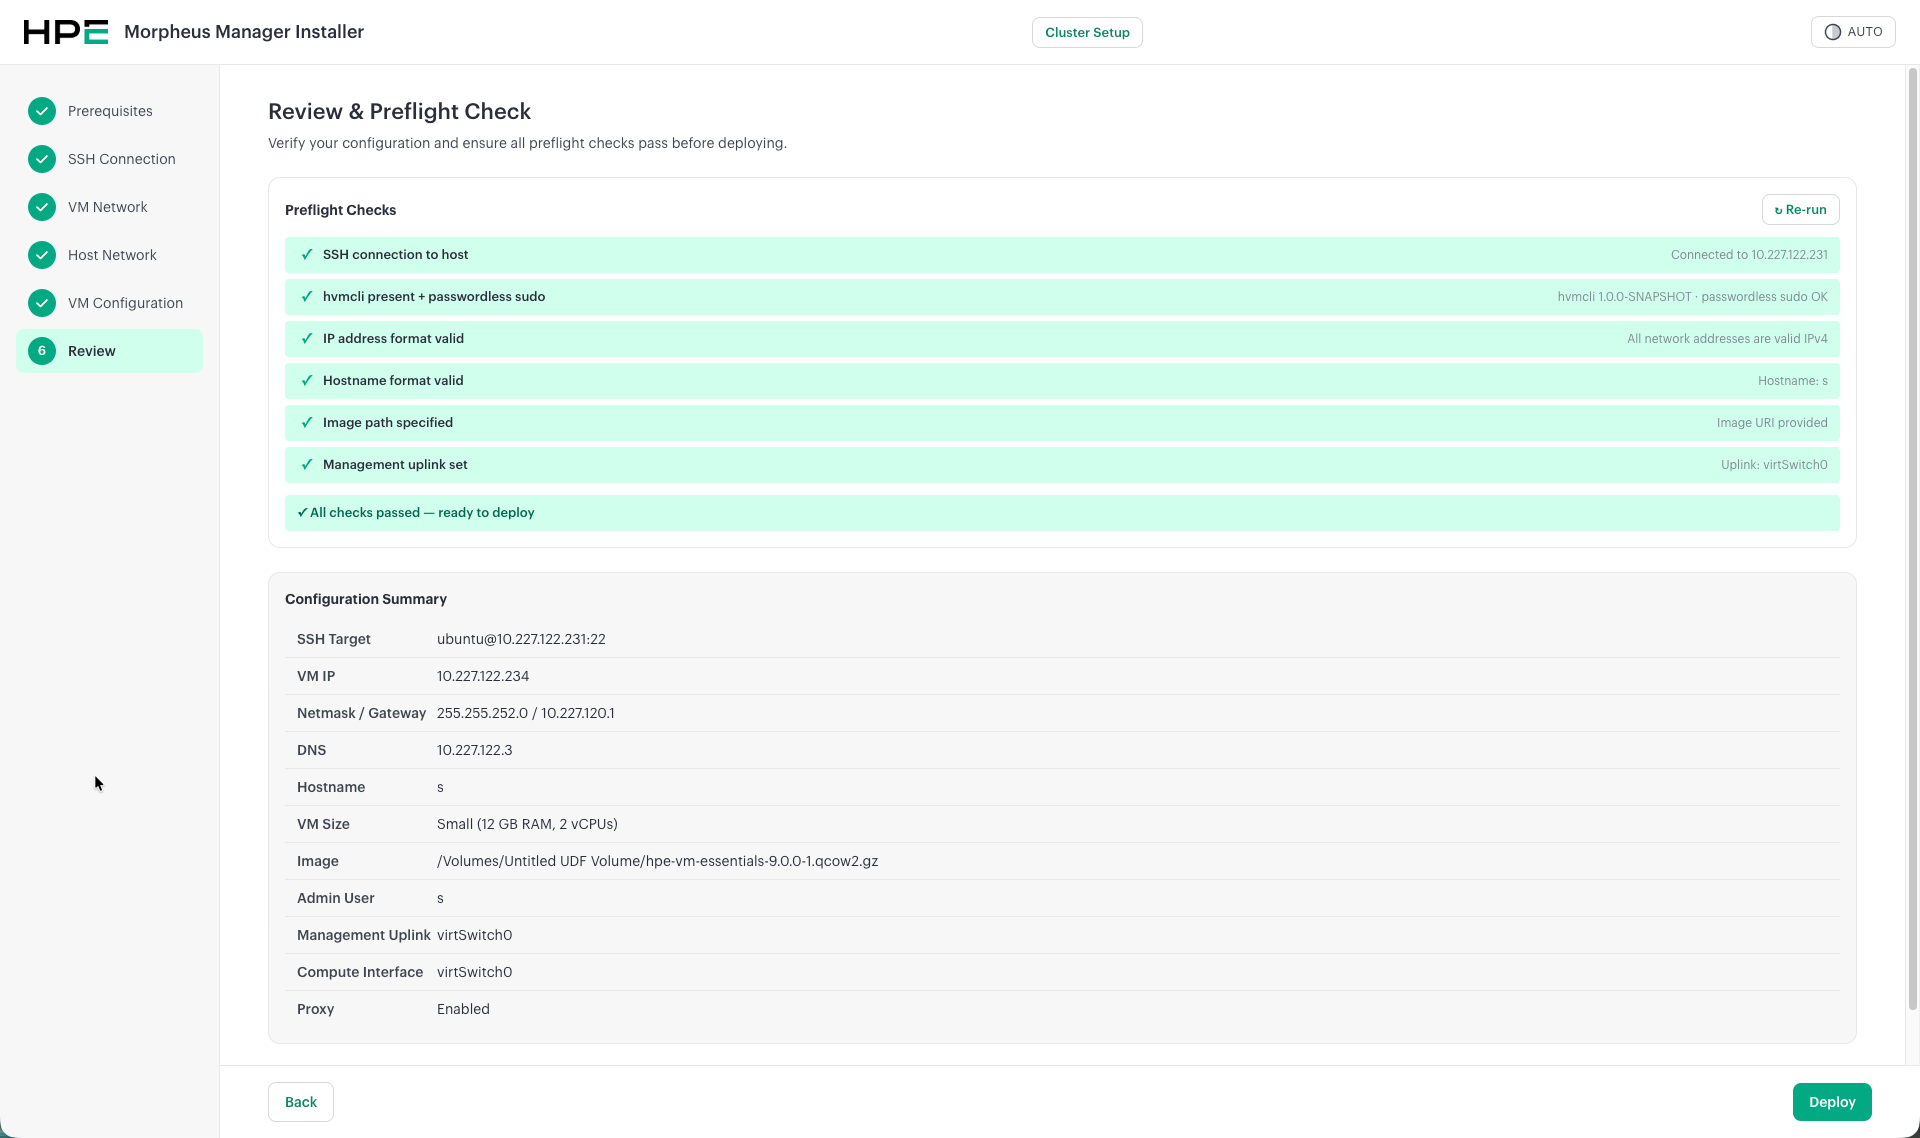Click the VM Configuration step checkmark icon
Screen dimensions: 1920x1138
42,303
